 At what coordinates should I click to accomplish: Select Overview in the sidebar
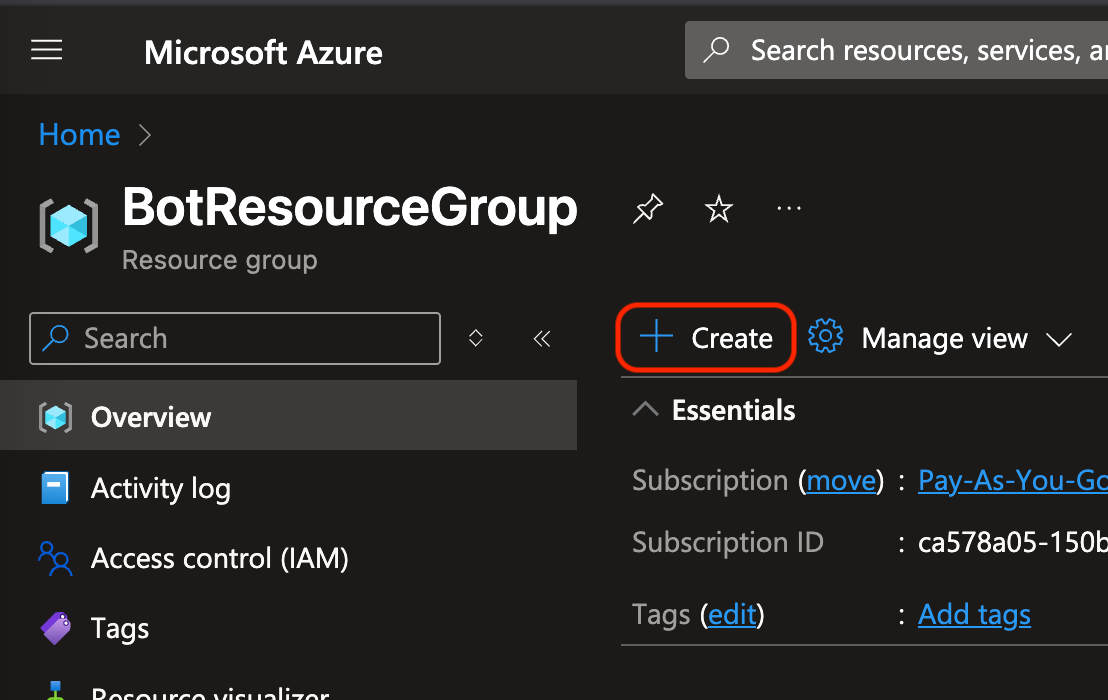click(x=150, y=417)
